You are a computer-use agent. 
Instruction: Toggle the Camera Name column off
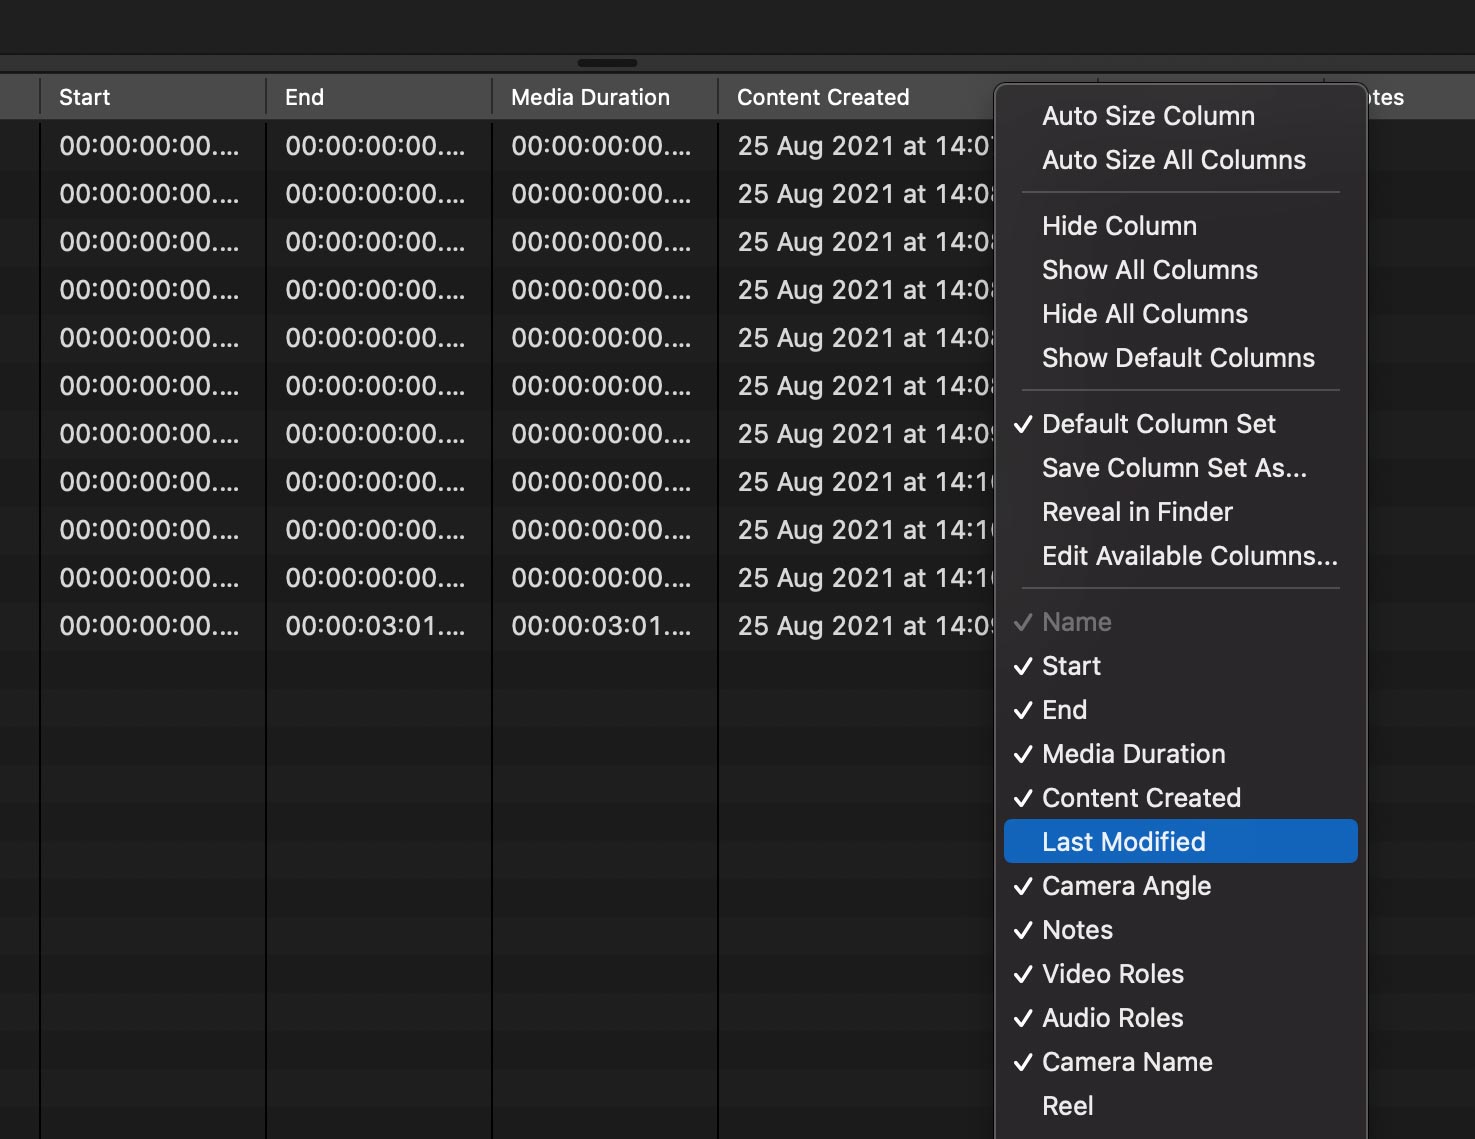1180,1062
